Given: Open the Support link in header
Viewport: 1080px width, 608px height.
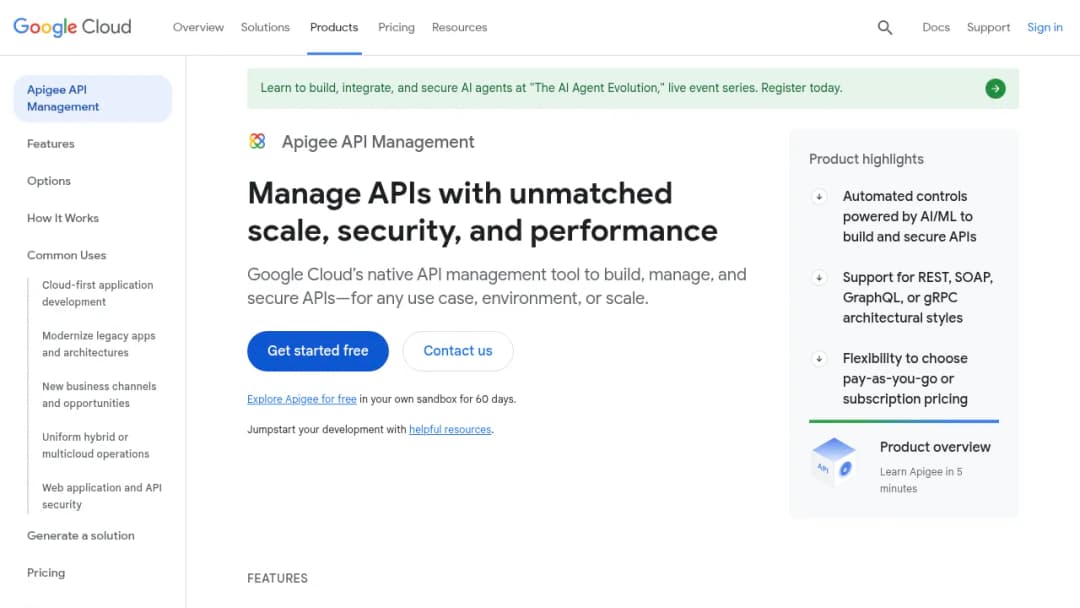Looking at the screenshot, I should [988, 28].
